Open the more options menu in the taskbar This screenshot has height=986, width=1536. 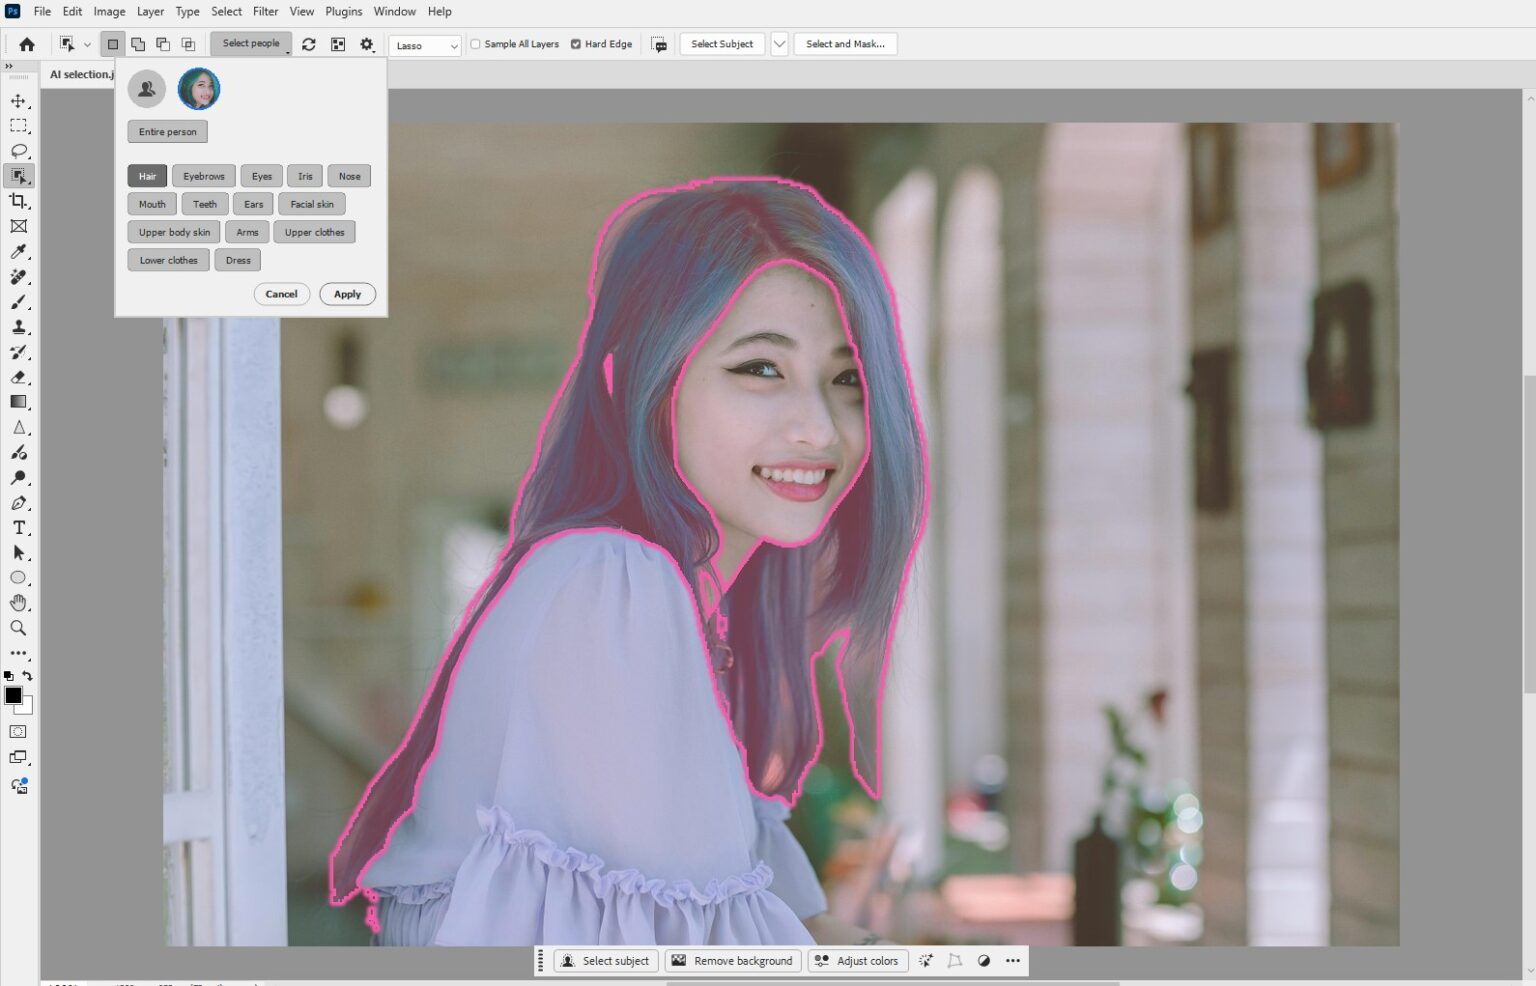click(1012, 961)
